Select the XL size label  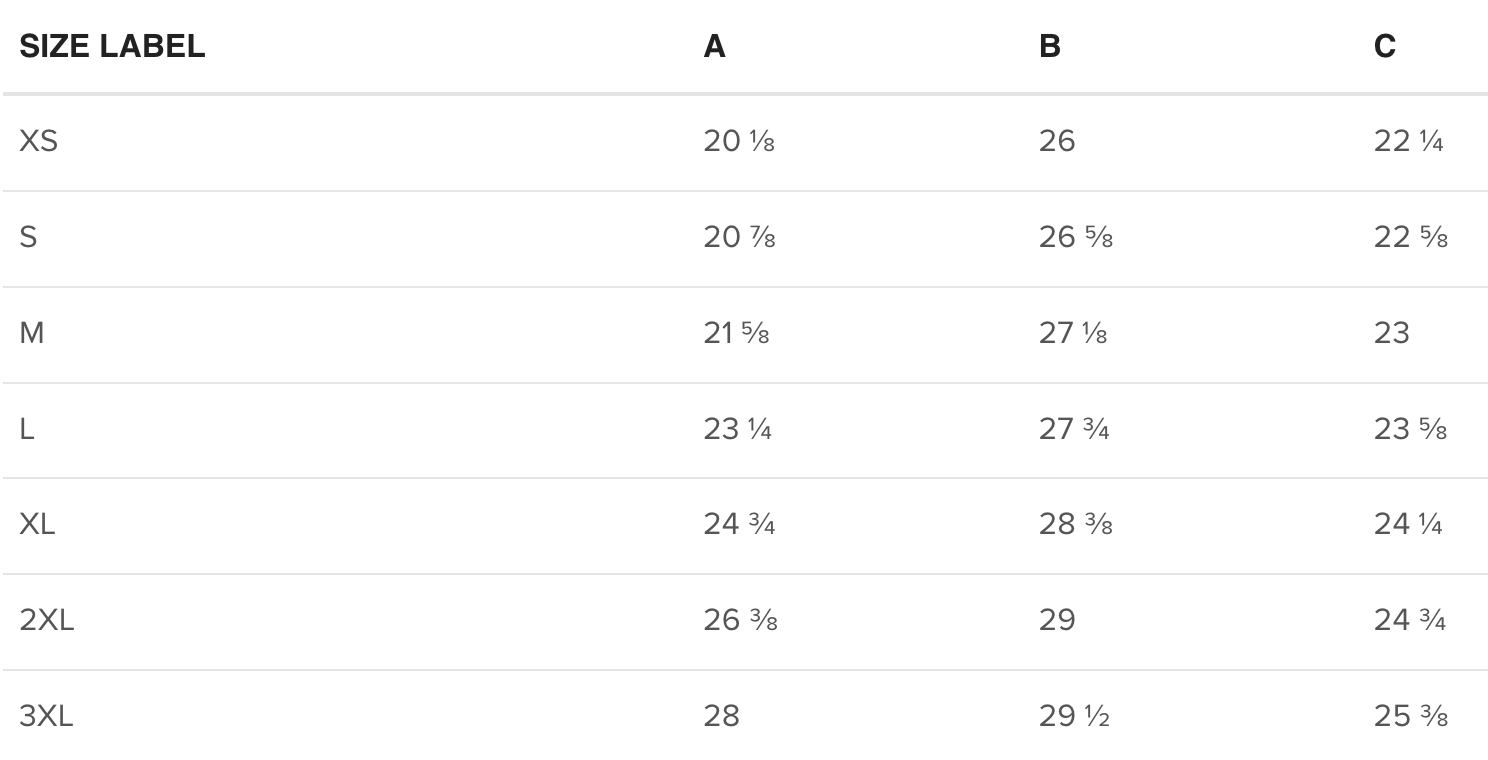[x=37, y=524]
